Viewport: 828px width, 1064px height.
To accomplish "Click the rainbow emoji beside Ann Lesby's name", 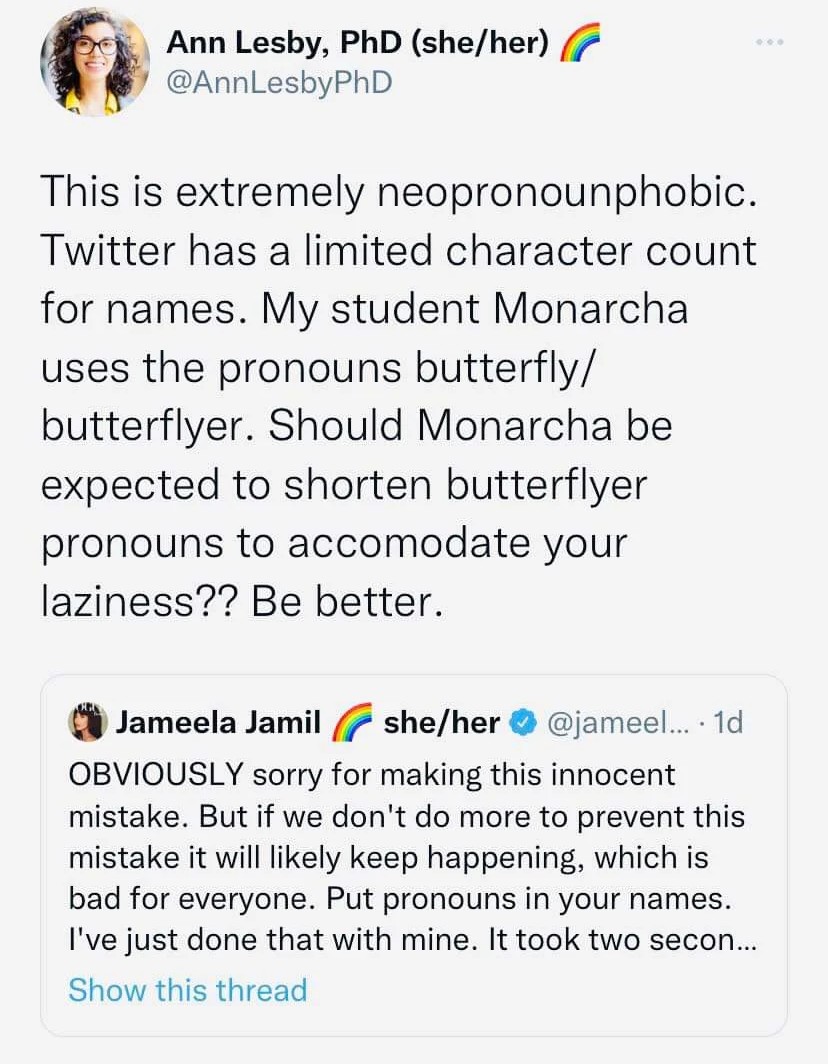I will [x=580, y=43].
